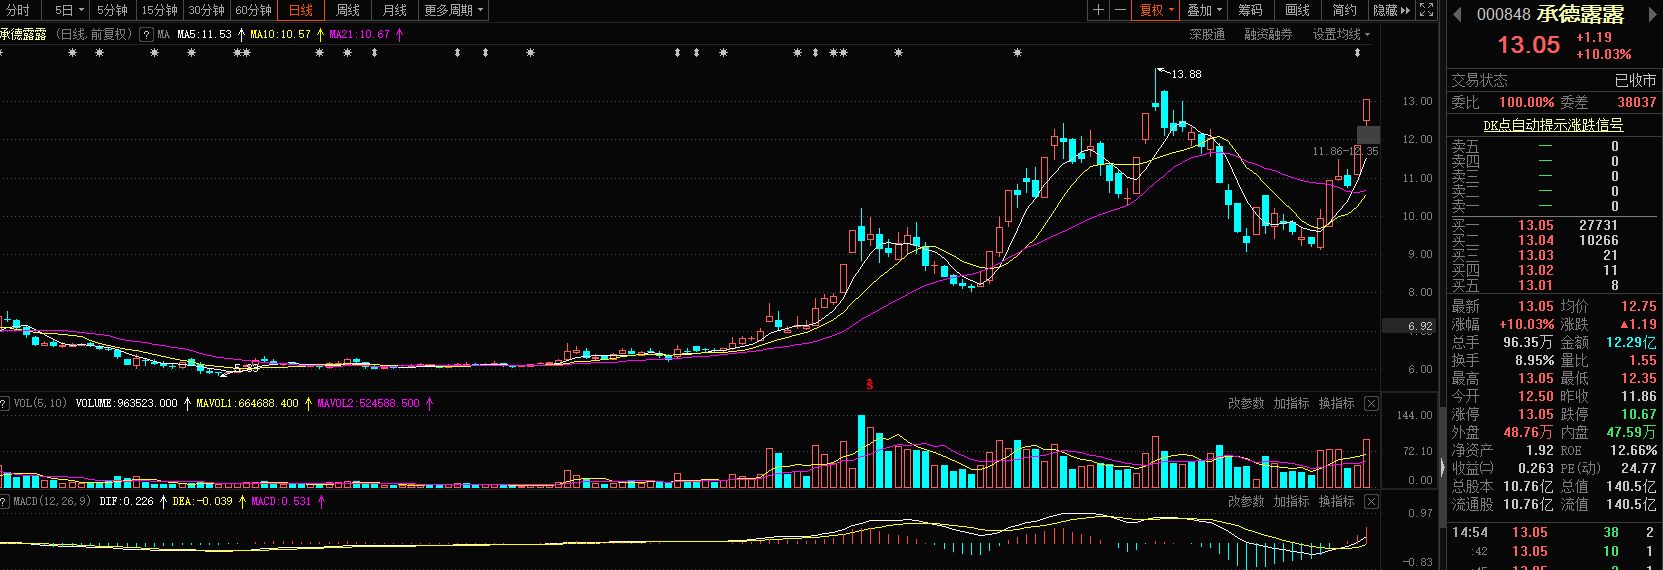Go to previous stock with left arrow

click(x=1457, y=14)
